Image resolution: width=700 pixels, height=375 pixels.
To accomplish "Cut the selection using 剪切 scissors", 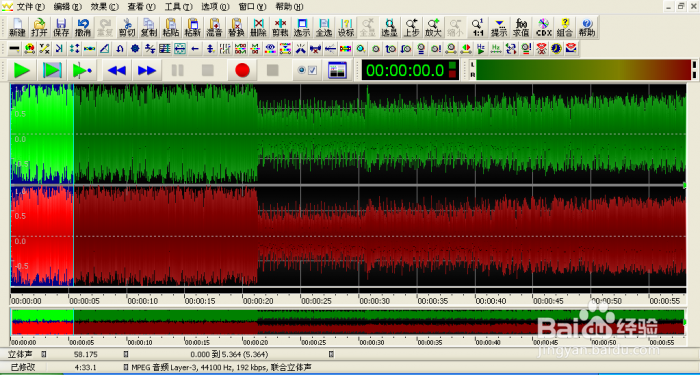I will tap(127, 28).
